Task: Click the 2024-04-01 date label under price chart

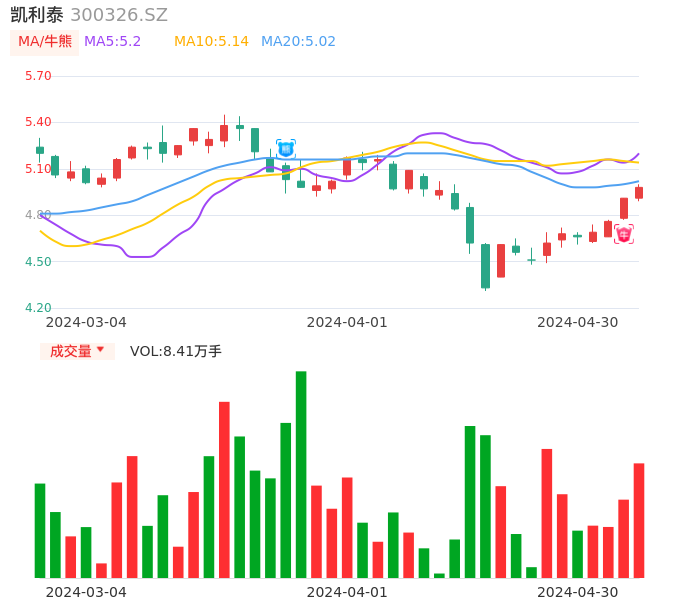Action: [347, 322]
